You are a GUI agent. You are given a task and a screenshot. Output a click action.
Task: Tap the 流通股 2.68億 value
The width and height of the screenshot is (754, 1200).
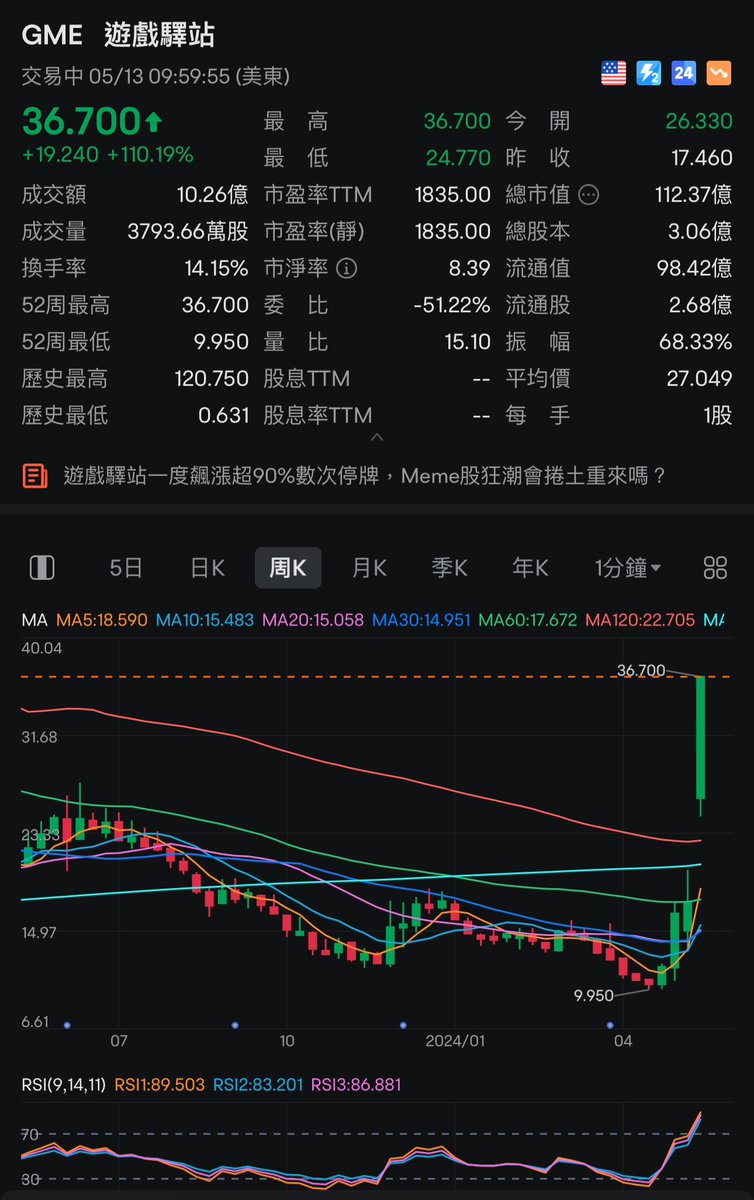[x=700, y=305]
